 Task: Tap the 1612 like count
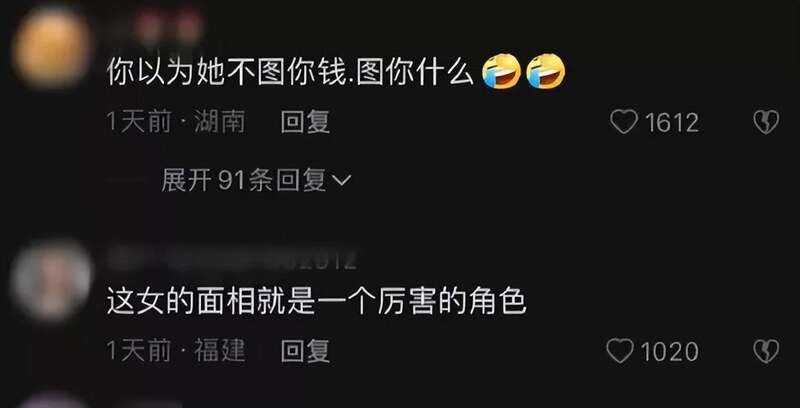(671, 123)
